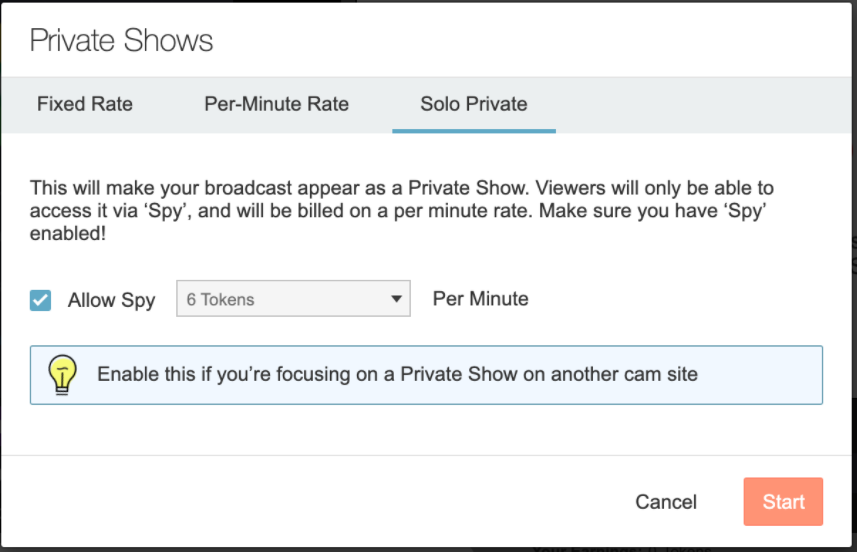
Task: Click the dialog footer left of Cancel
Action: (x=300, y=502)
